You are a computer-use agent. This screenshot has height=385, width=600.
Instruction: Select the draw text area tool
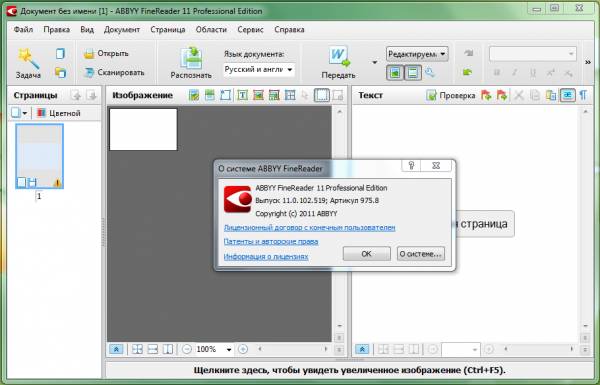coord(242,95)
